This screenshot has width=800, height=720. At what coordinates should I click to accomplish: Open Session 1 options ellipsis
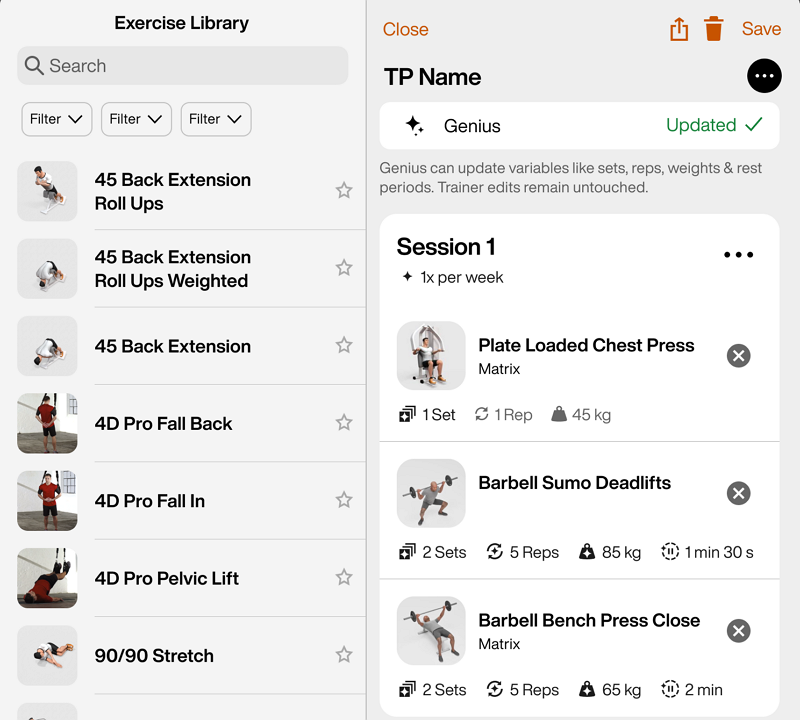pos(738,255)
